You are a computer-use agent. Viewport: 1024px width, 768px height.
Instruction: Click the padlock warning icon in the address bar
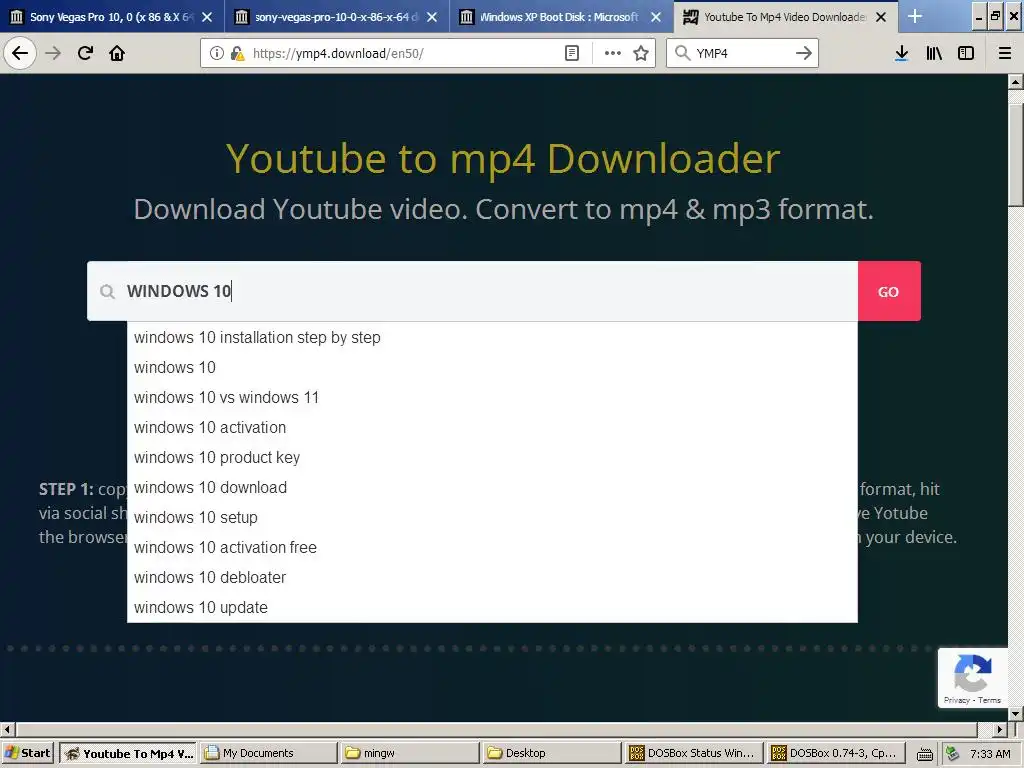pyautogui.click(x=238, y=53)
